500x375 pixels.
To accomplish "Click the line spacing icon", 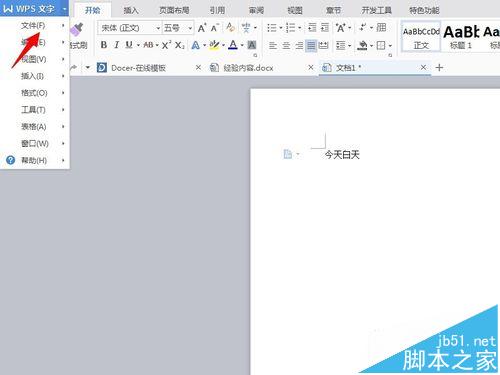I will [340, 45].
